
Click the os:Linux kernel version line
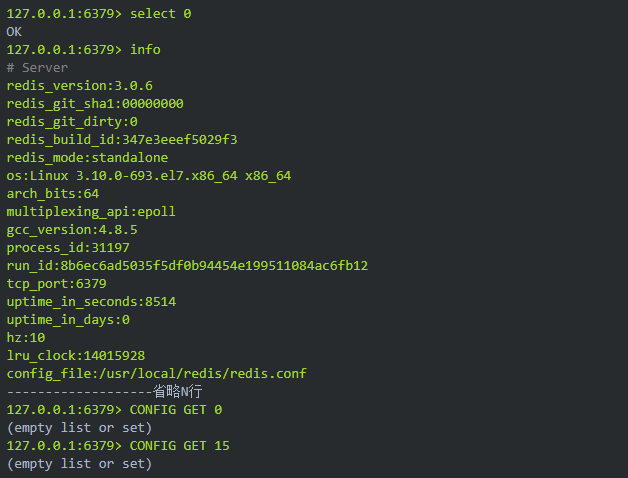tap(148, 176)
